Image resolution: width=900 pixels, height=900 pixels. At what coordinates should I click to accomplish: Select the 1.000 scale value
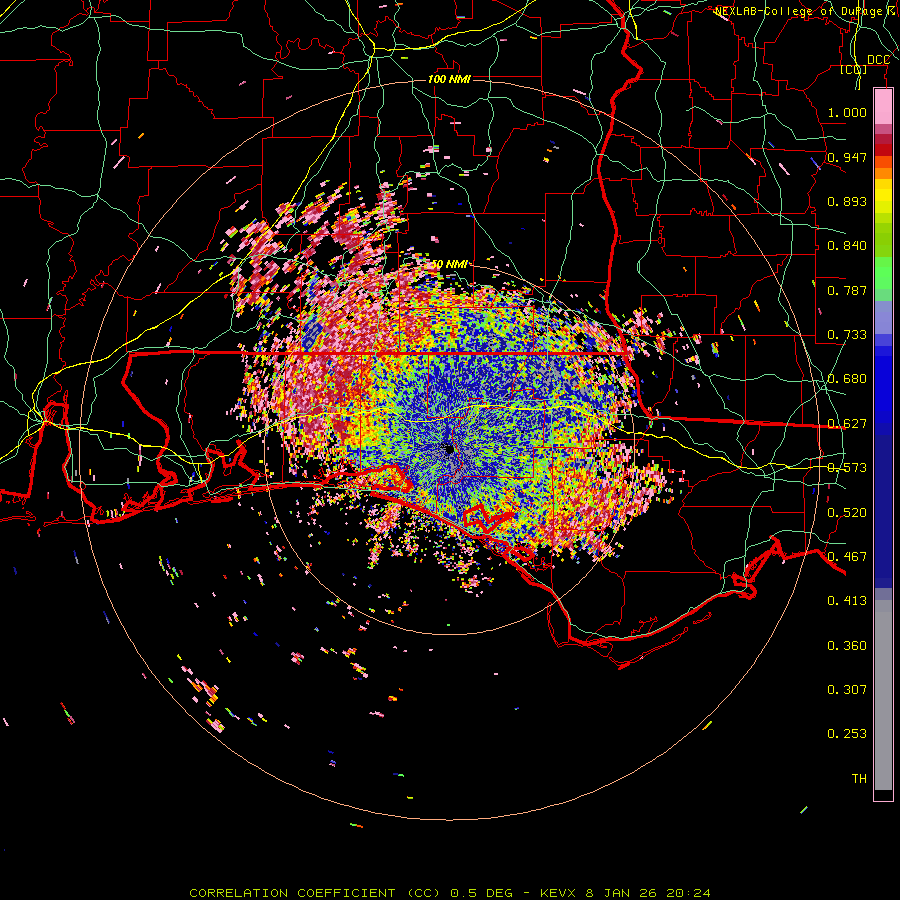point(847,112)
